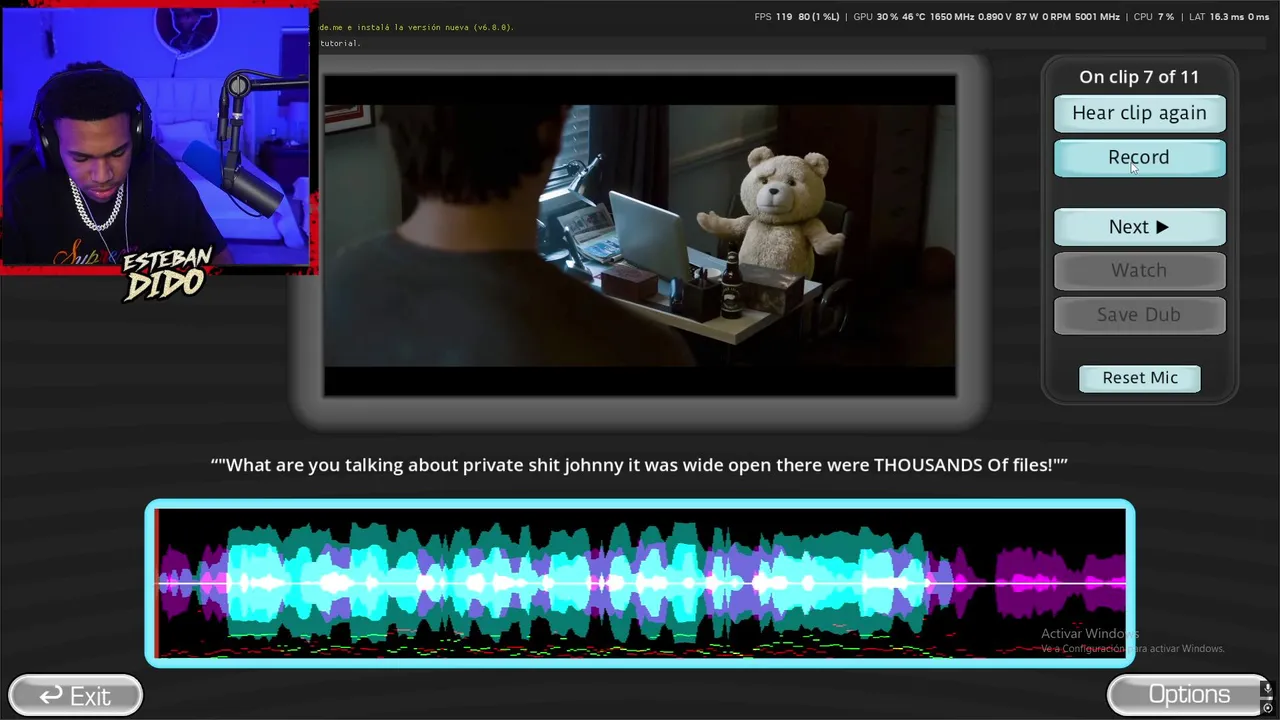Click the "GPU 30 %" usage readout
Image resolution: width=1280 pixels, height=720 pixels.
(x=876, y=17)
